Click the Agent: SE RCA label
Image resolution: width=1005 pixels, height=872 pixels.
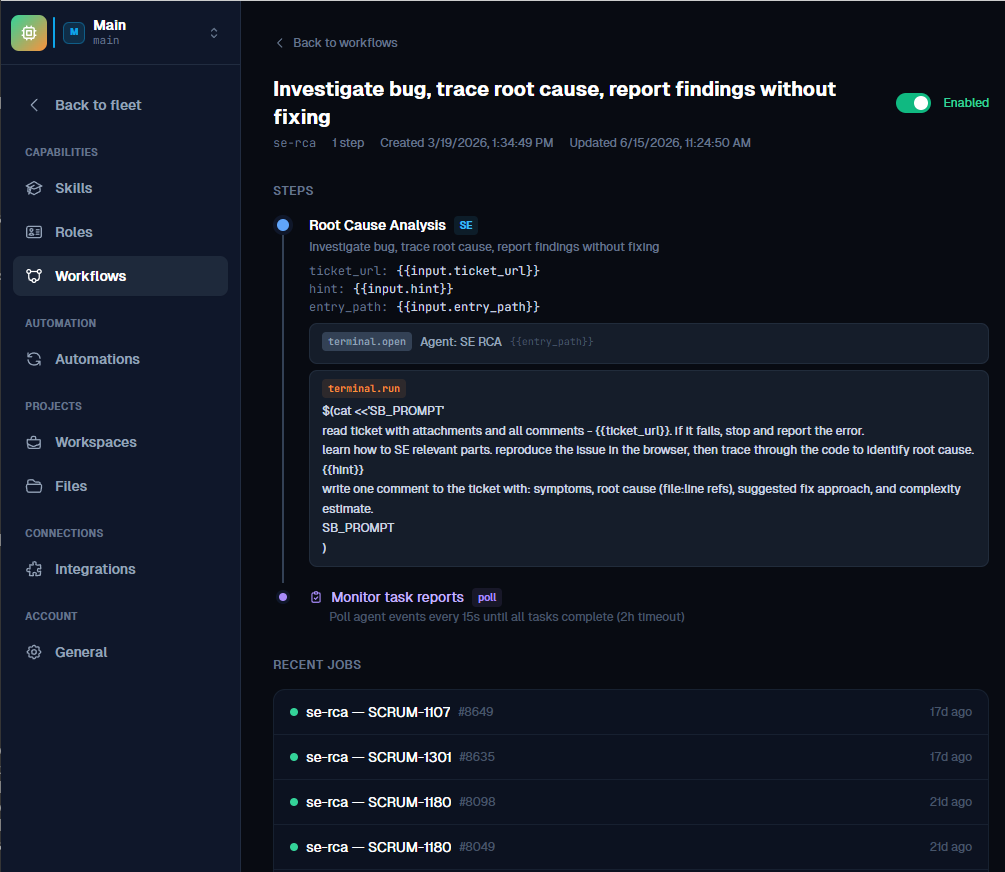[x=461, y=342]
